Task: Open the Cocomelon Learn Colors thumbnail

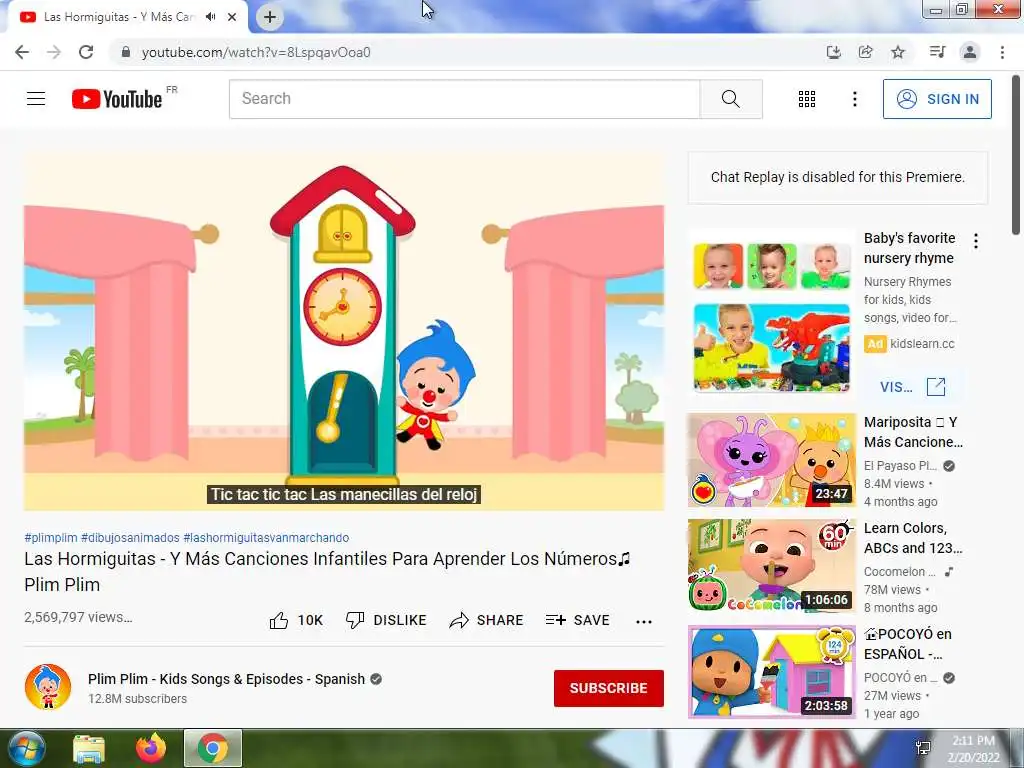Action: click(x=771, y=566)
